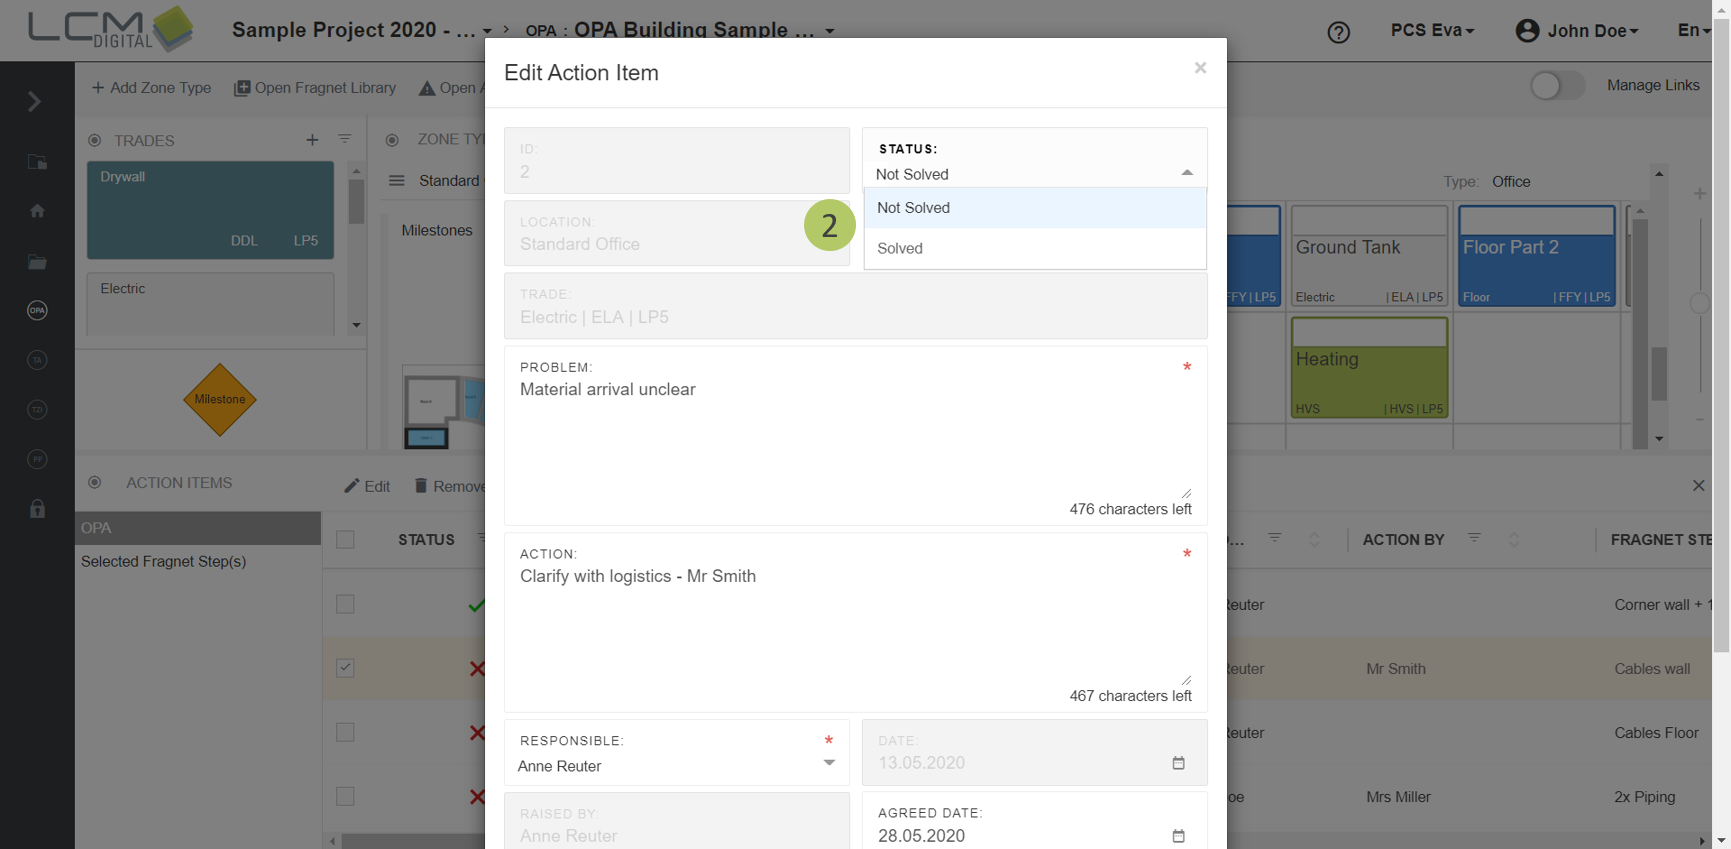The height and width of the screenshot is (849, 1731).
Task: Click the plus icon in Trades panel
Action: 312,140
